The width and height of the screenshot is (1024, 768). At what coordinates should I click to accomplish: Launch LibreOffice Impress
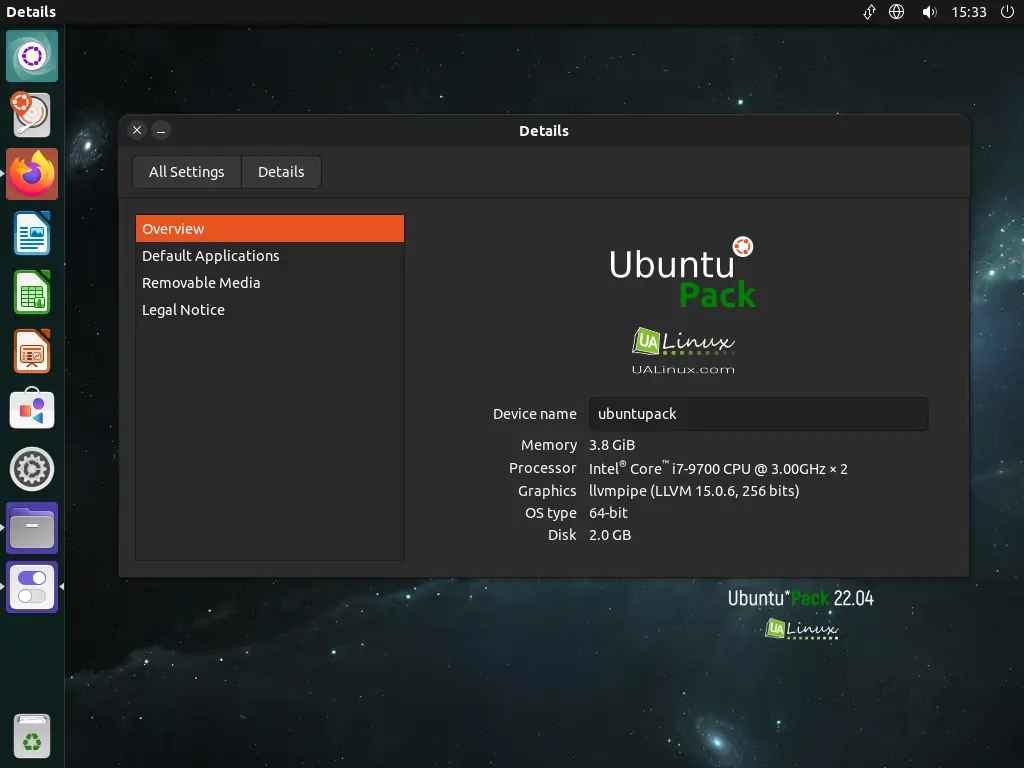tap(31, 351)
